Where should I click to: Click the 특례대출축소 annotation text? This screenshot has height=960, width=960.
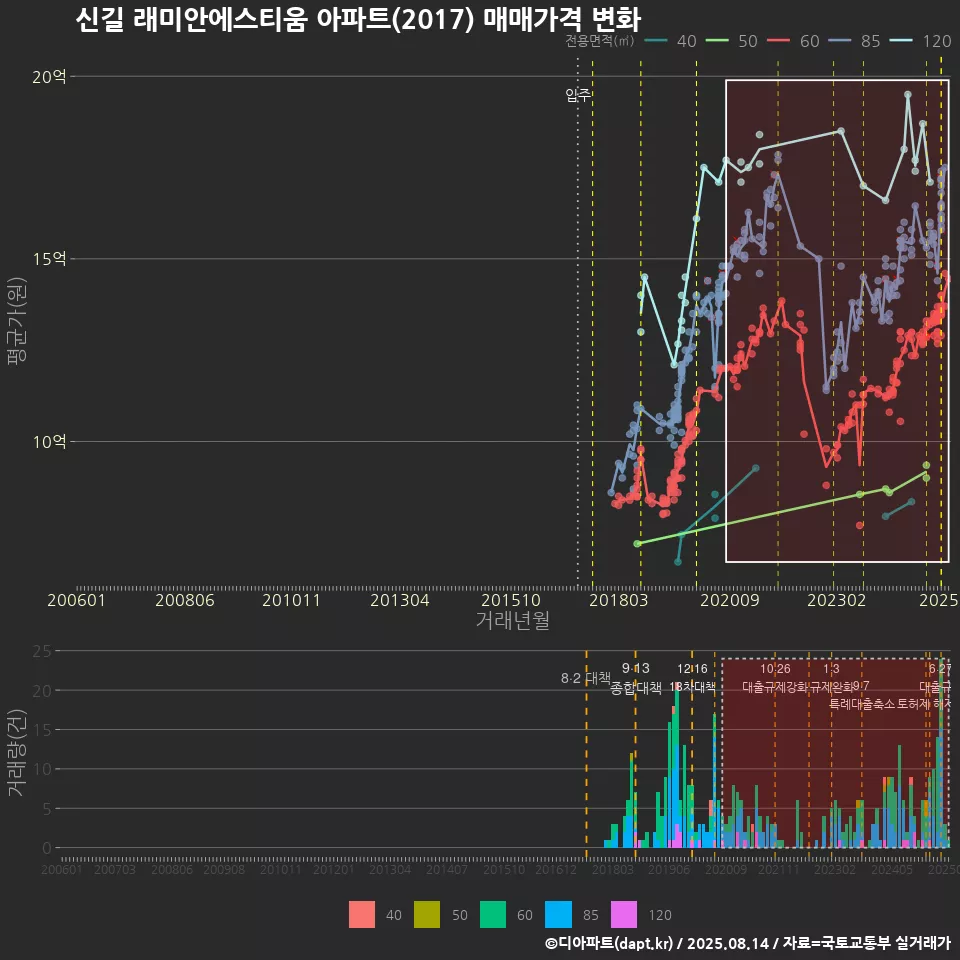pyautogui.click(x=863, y=704)
